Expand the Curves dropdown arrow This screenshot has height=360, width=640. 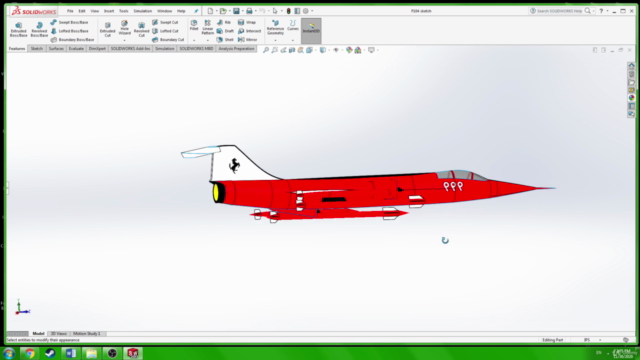(x=293, y=40)
